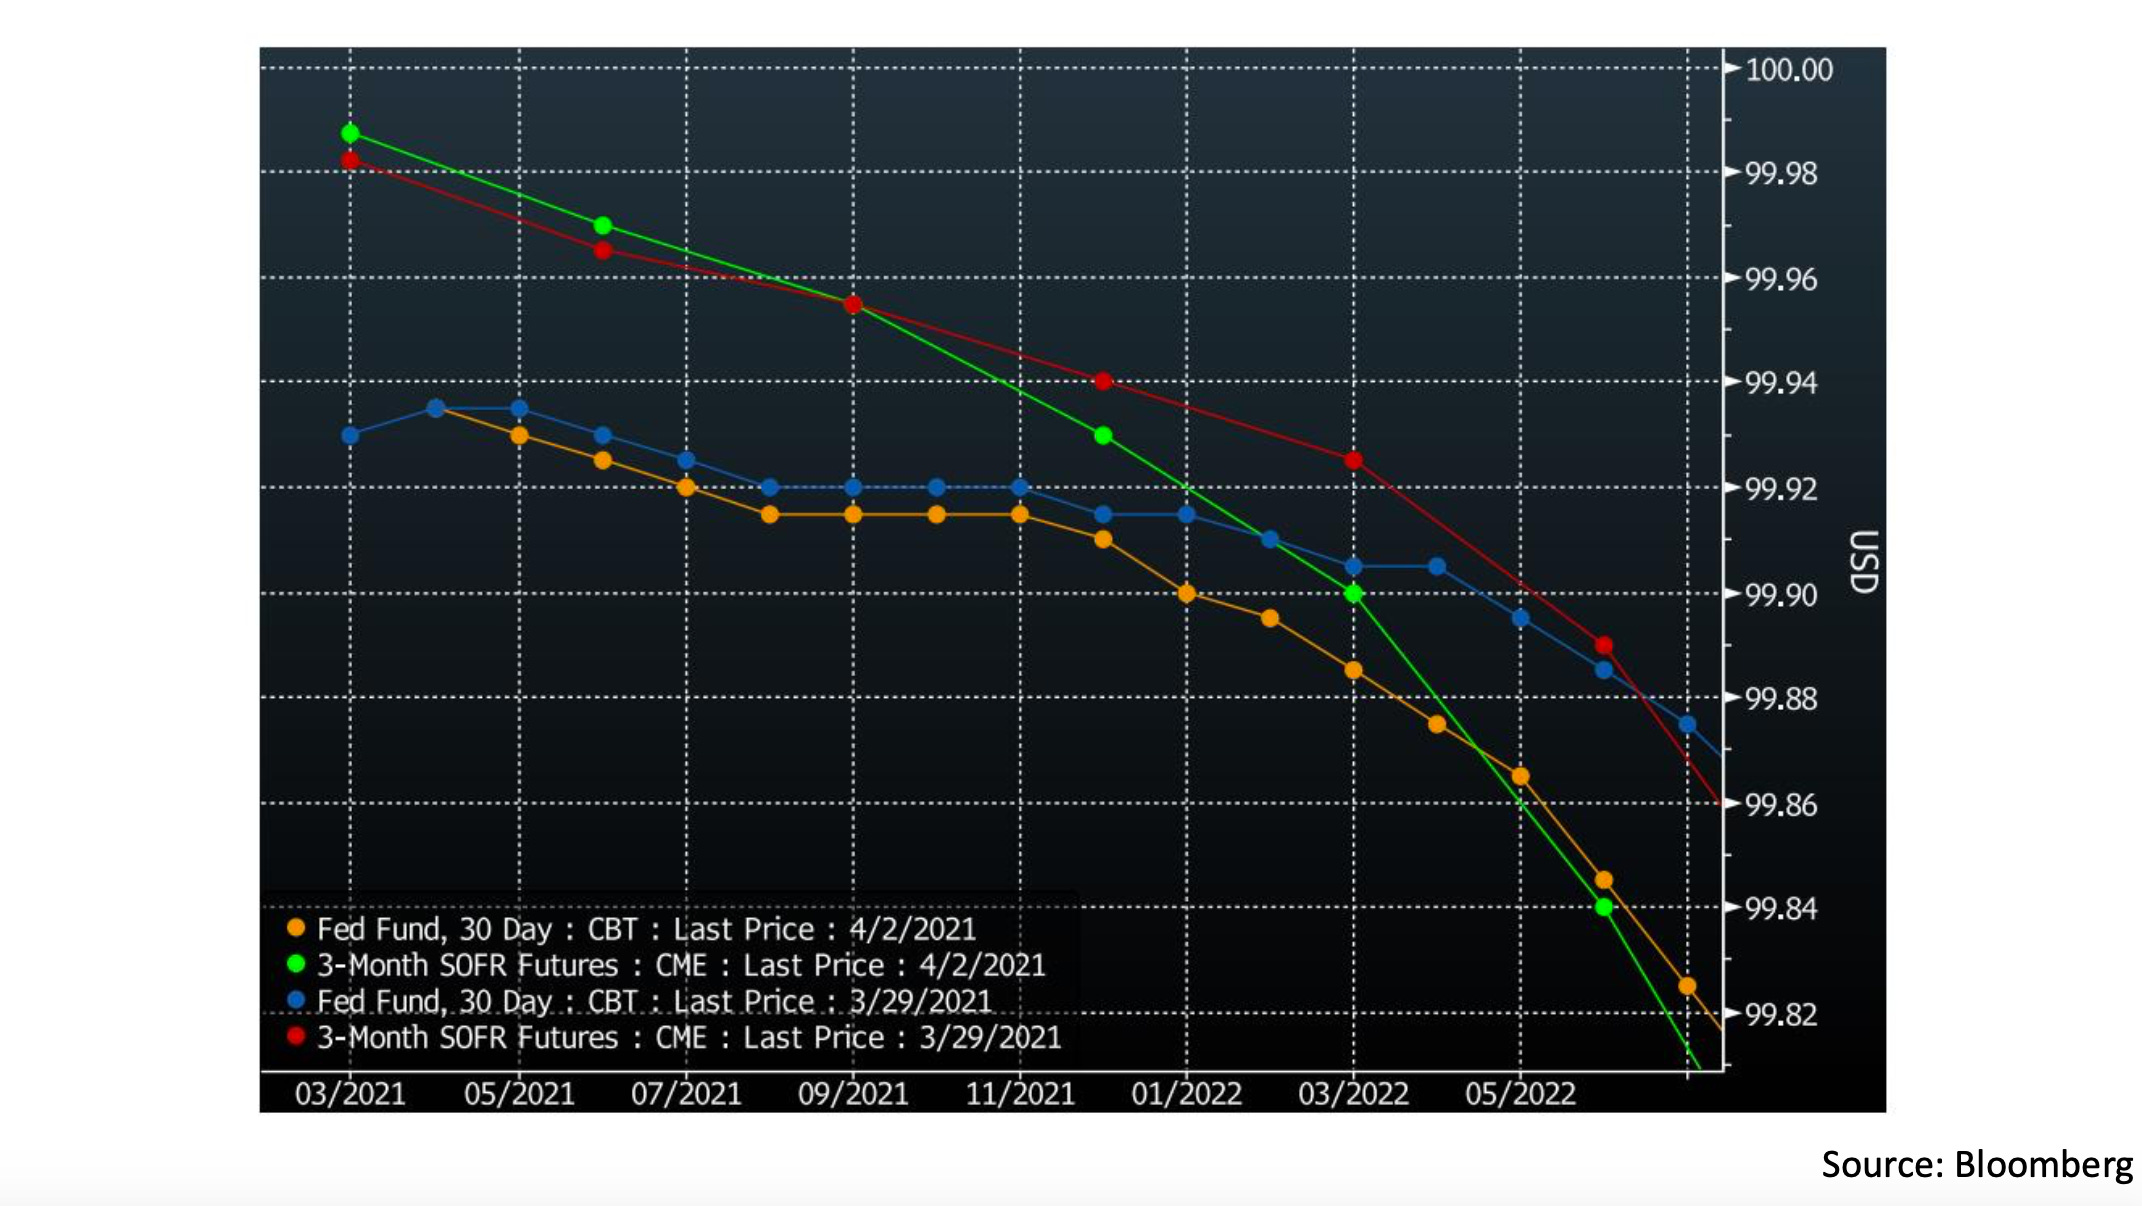2142x1206 pixels.
Task: Click the 'Source: Bloomberg' caption
Action: click(x=1977, y=1165)
